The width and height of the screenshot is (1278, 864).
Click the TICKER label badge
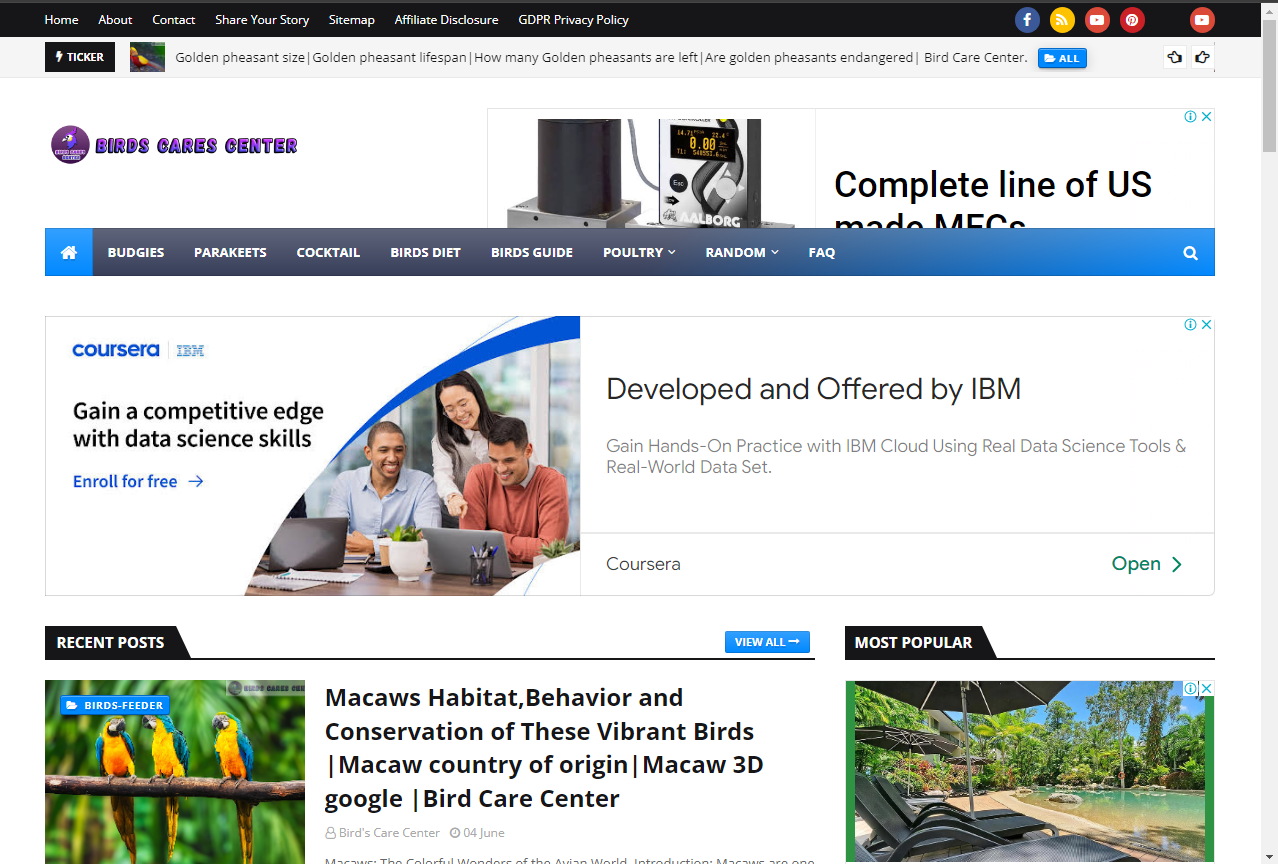(x=80, y=57)
